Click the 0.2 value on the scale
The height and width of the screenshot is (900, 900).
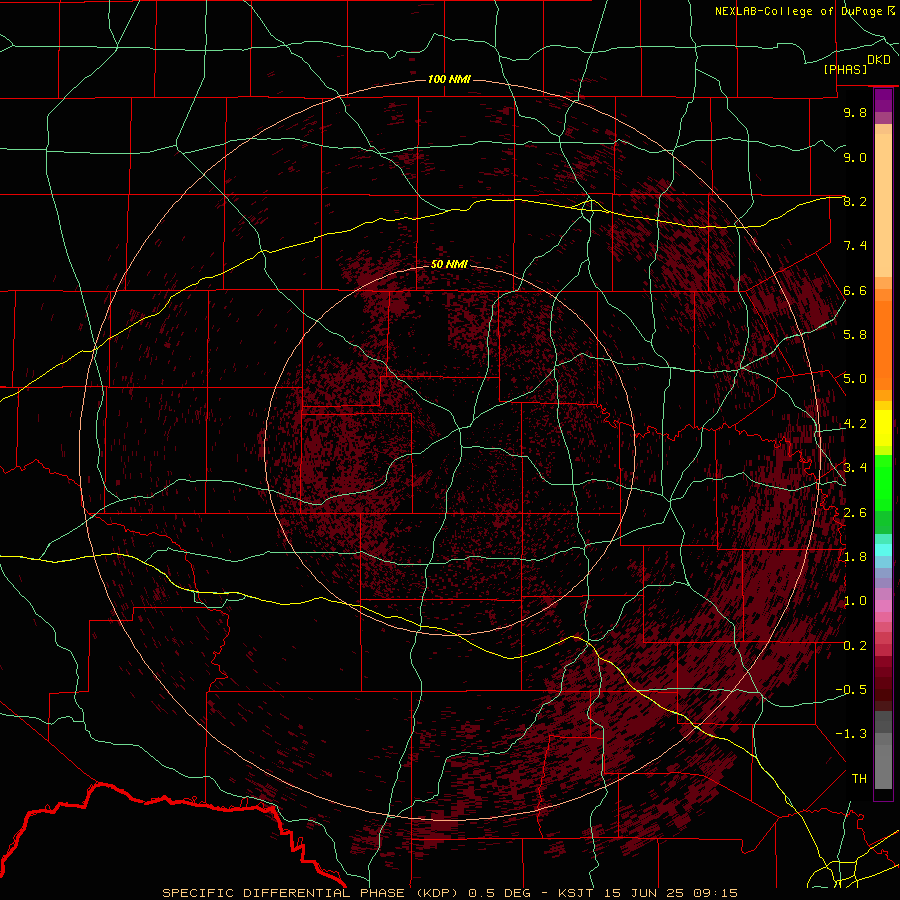(855, 646)
